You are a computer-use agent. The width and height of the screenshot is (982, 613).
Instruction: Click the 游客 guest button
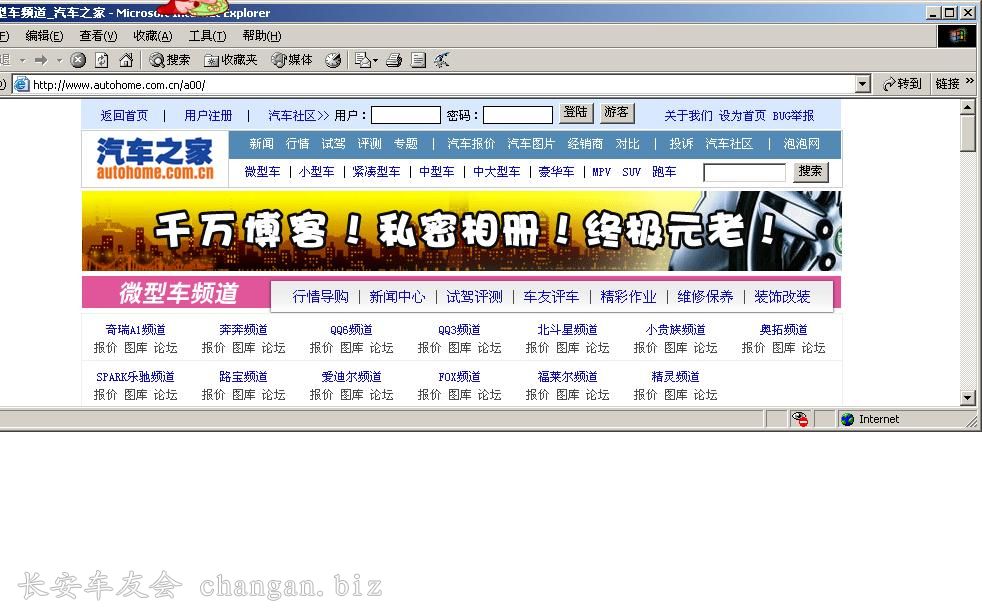616,113
